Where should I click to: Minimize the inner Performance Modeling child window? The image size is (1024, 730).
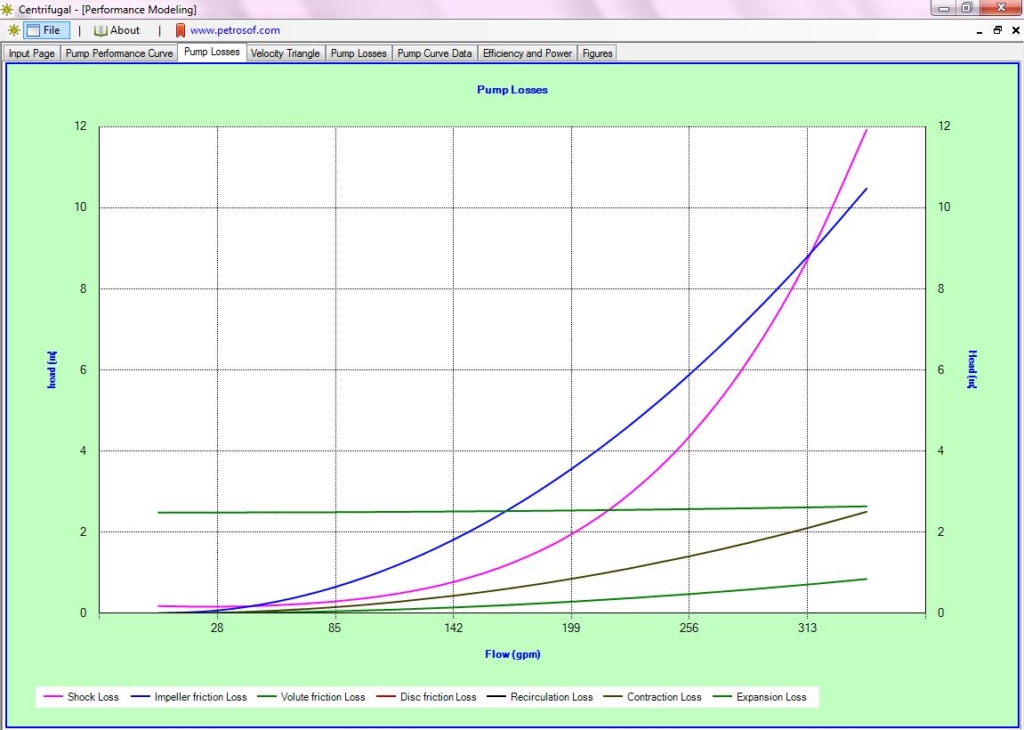tap(979, 30)
